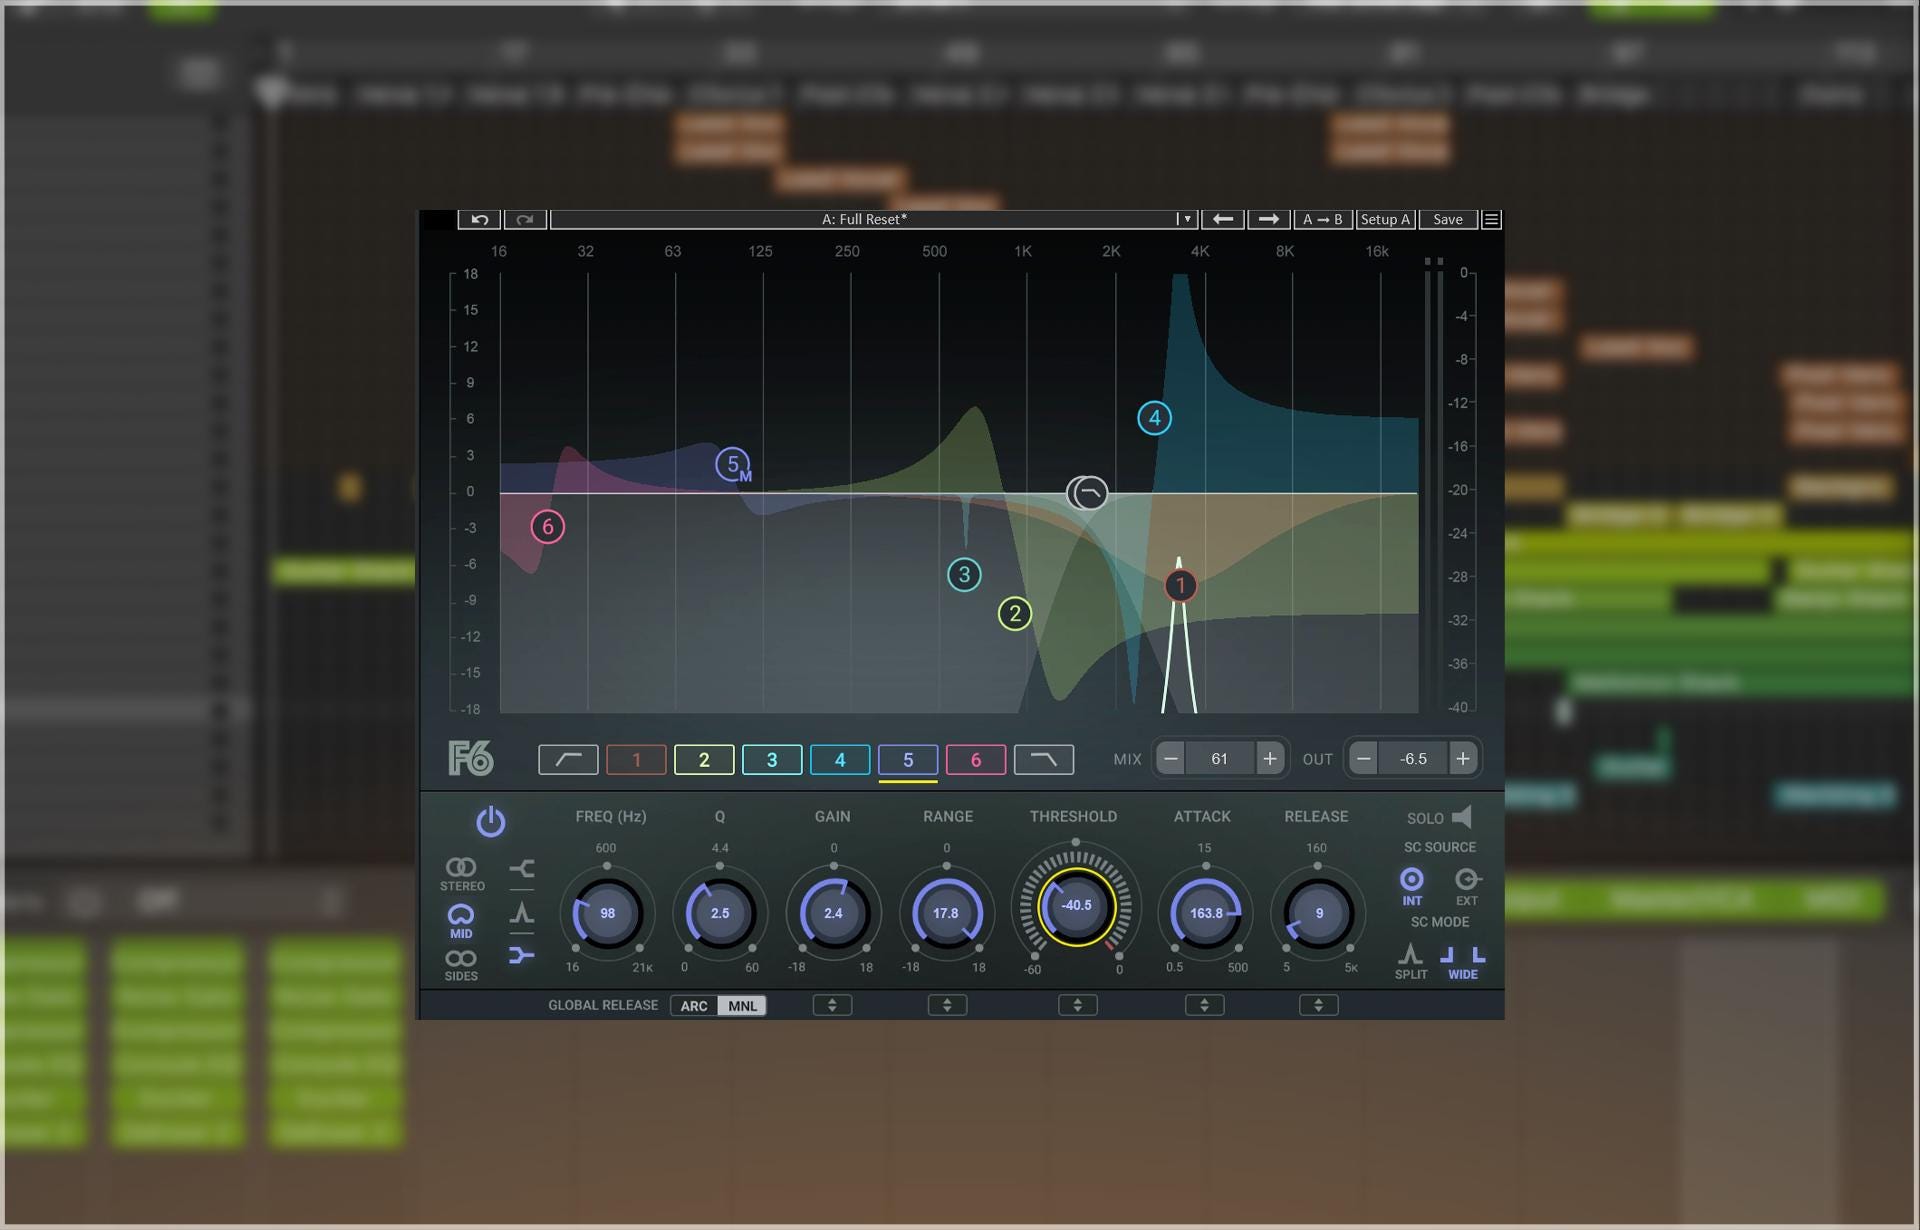This screenshot has height=1230, width=1920.
Task: Select WIDE sidechain mode
Action: [x=1462, y=961]
